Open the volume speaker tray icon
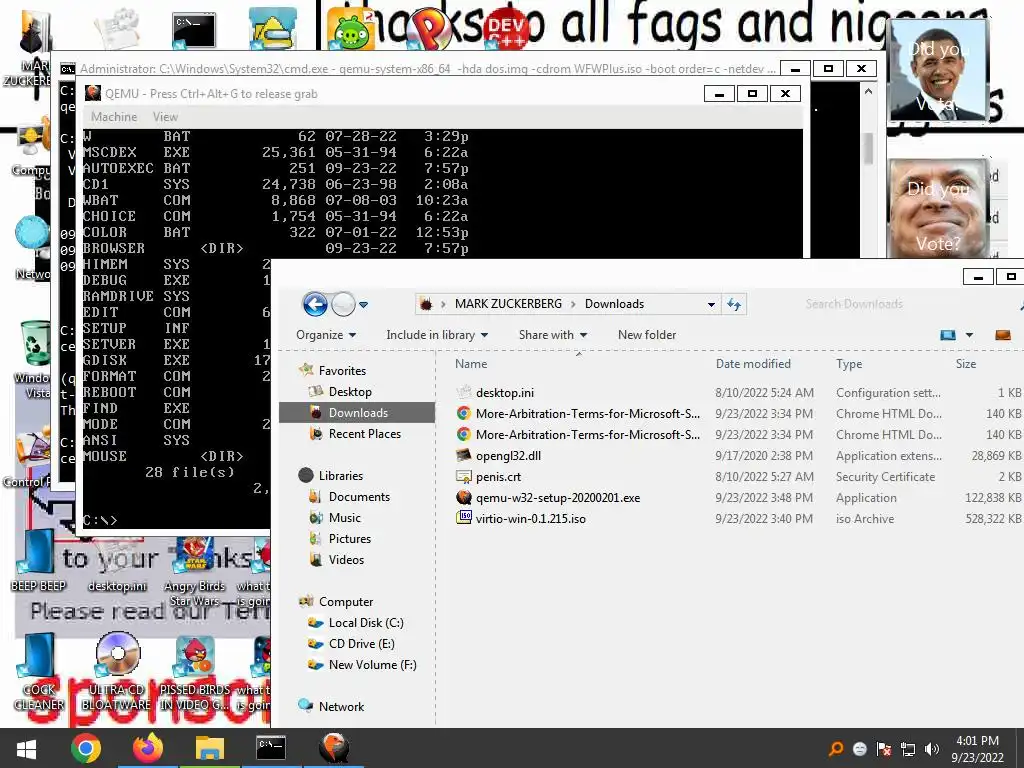 (x=931, y=749)
